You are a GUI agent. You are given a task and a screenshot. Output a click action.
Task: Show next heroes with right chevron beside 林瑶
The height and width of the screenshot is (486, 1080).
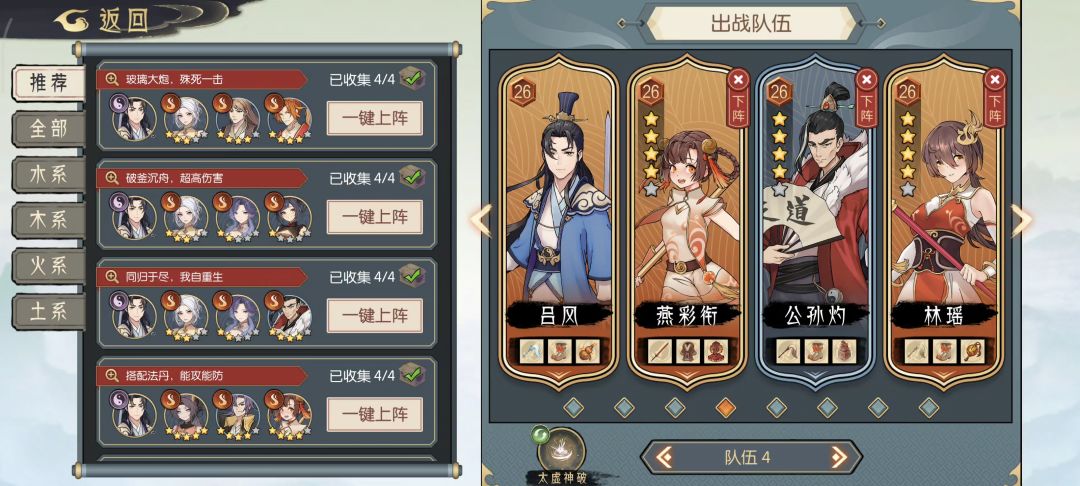pyautogui.click(x=1021, y=221)
